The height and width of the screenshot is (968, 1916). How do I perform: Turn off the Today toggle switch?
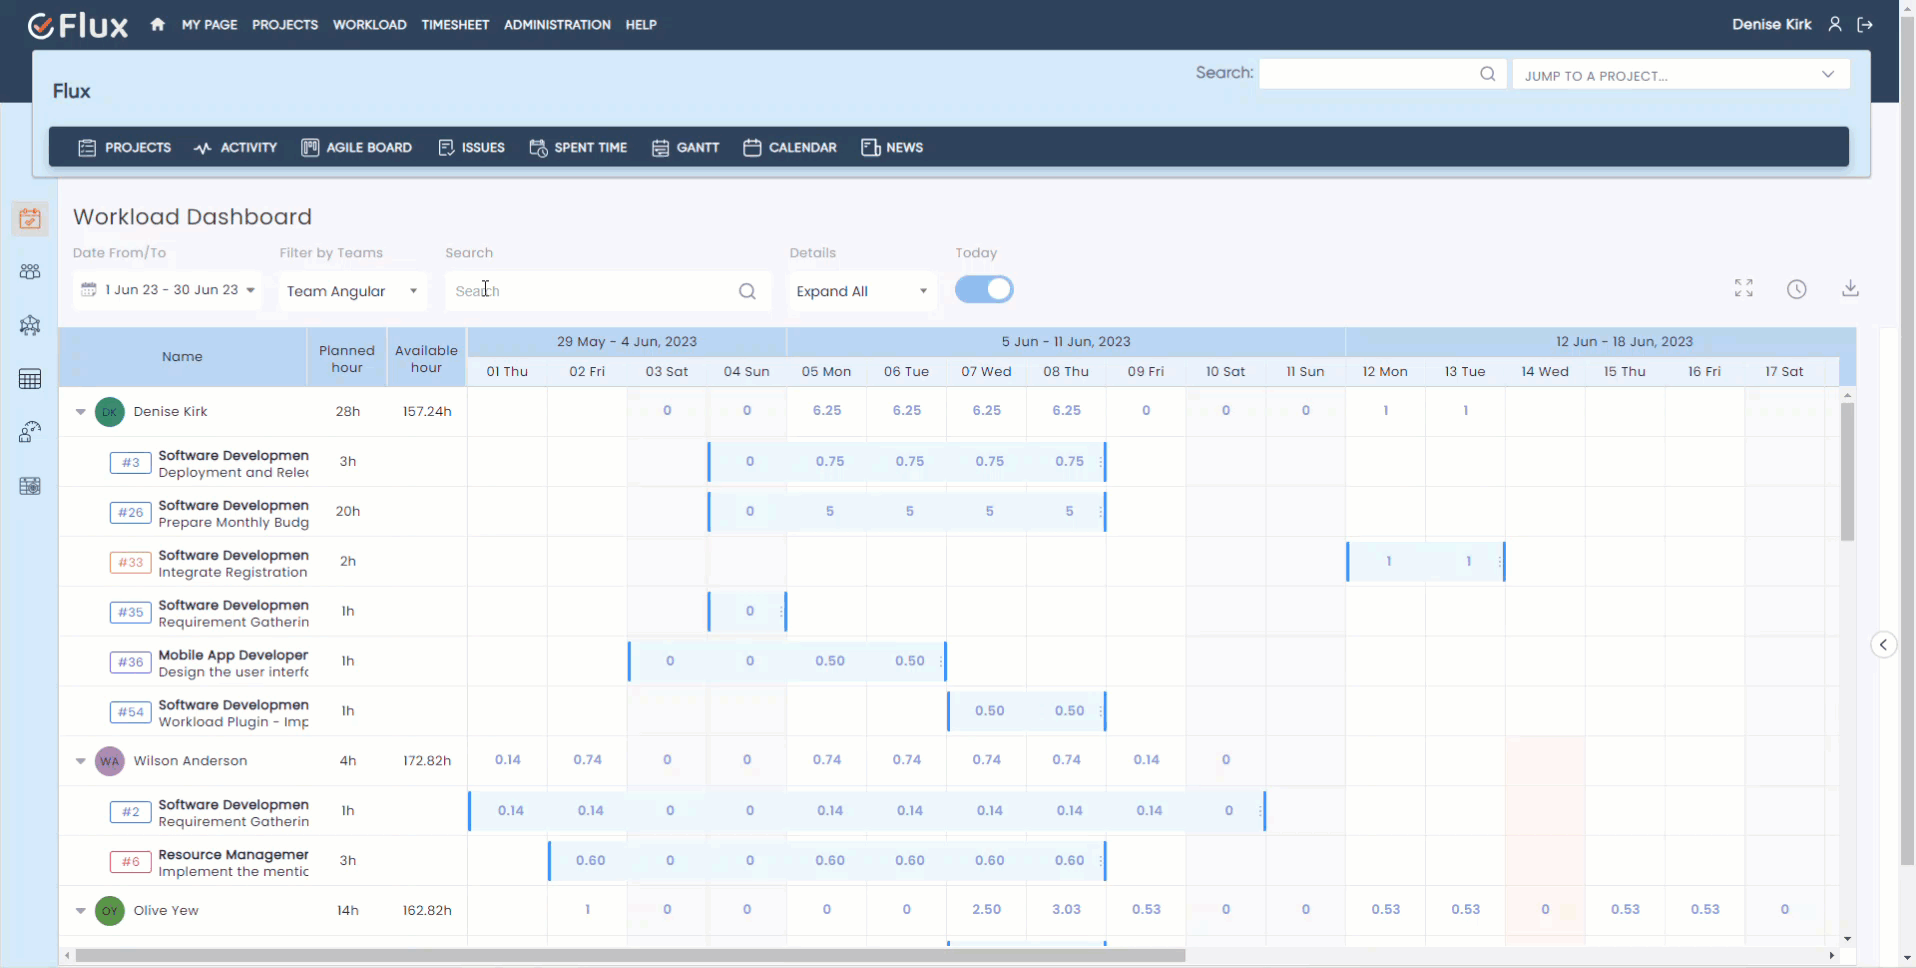coord(984,290)
